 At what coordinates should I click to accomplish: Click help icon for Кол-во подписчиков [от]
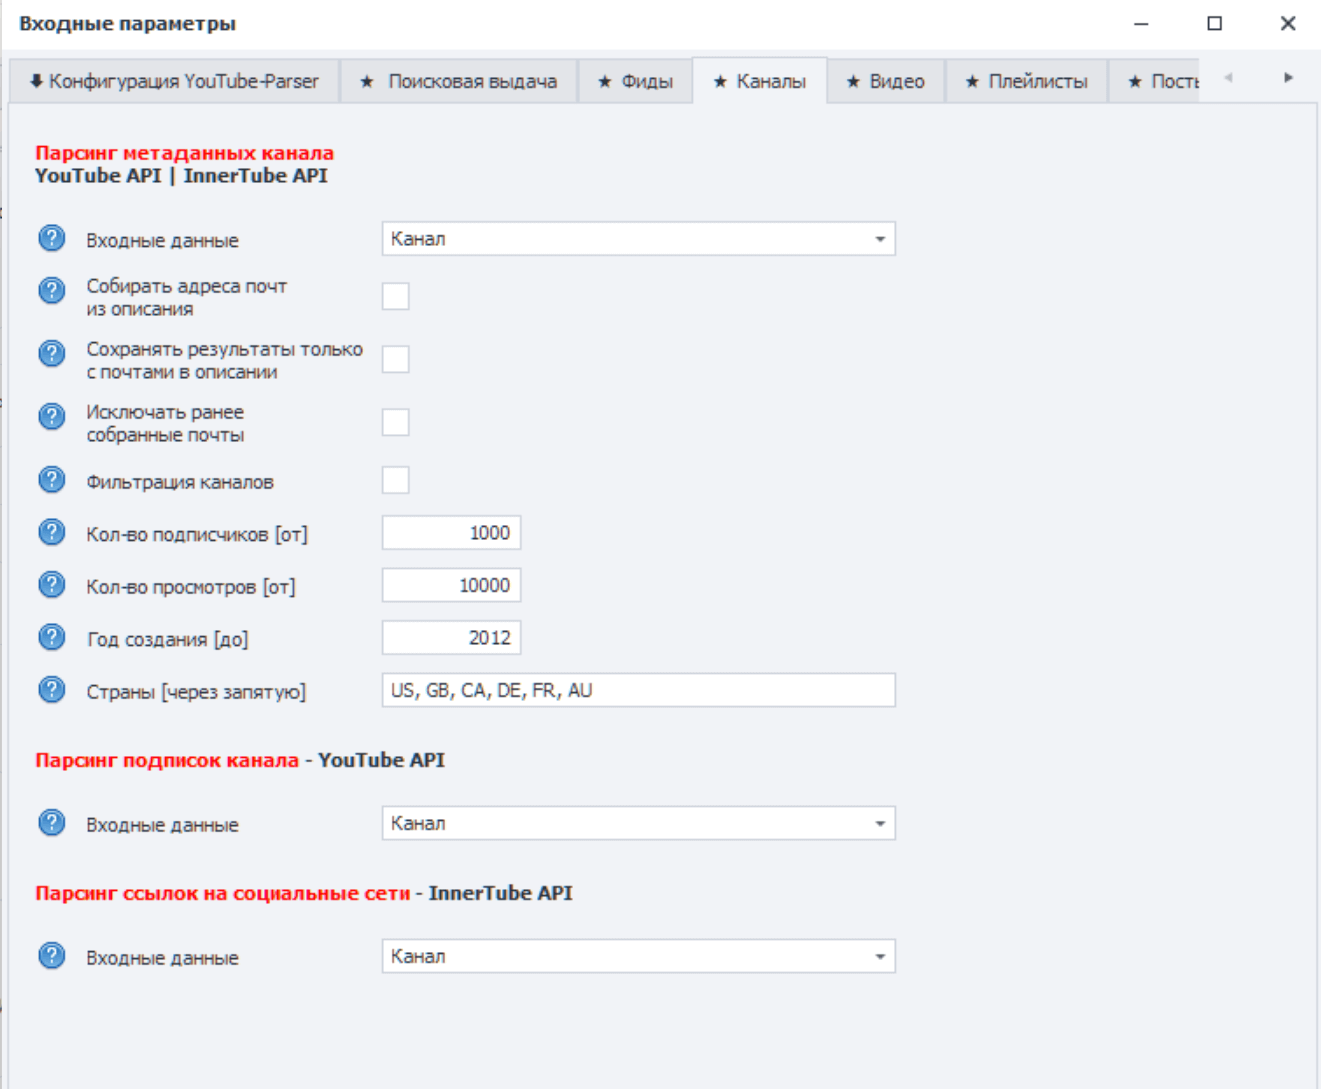[x=52, y=532]
